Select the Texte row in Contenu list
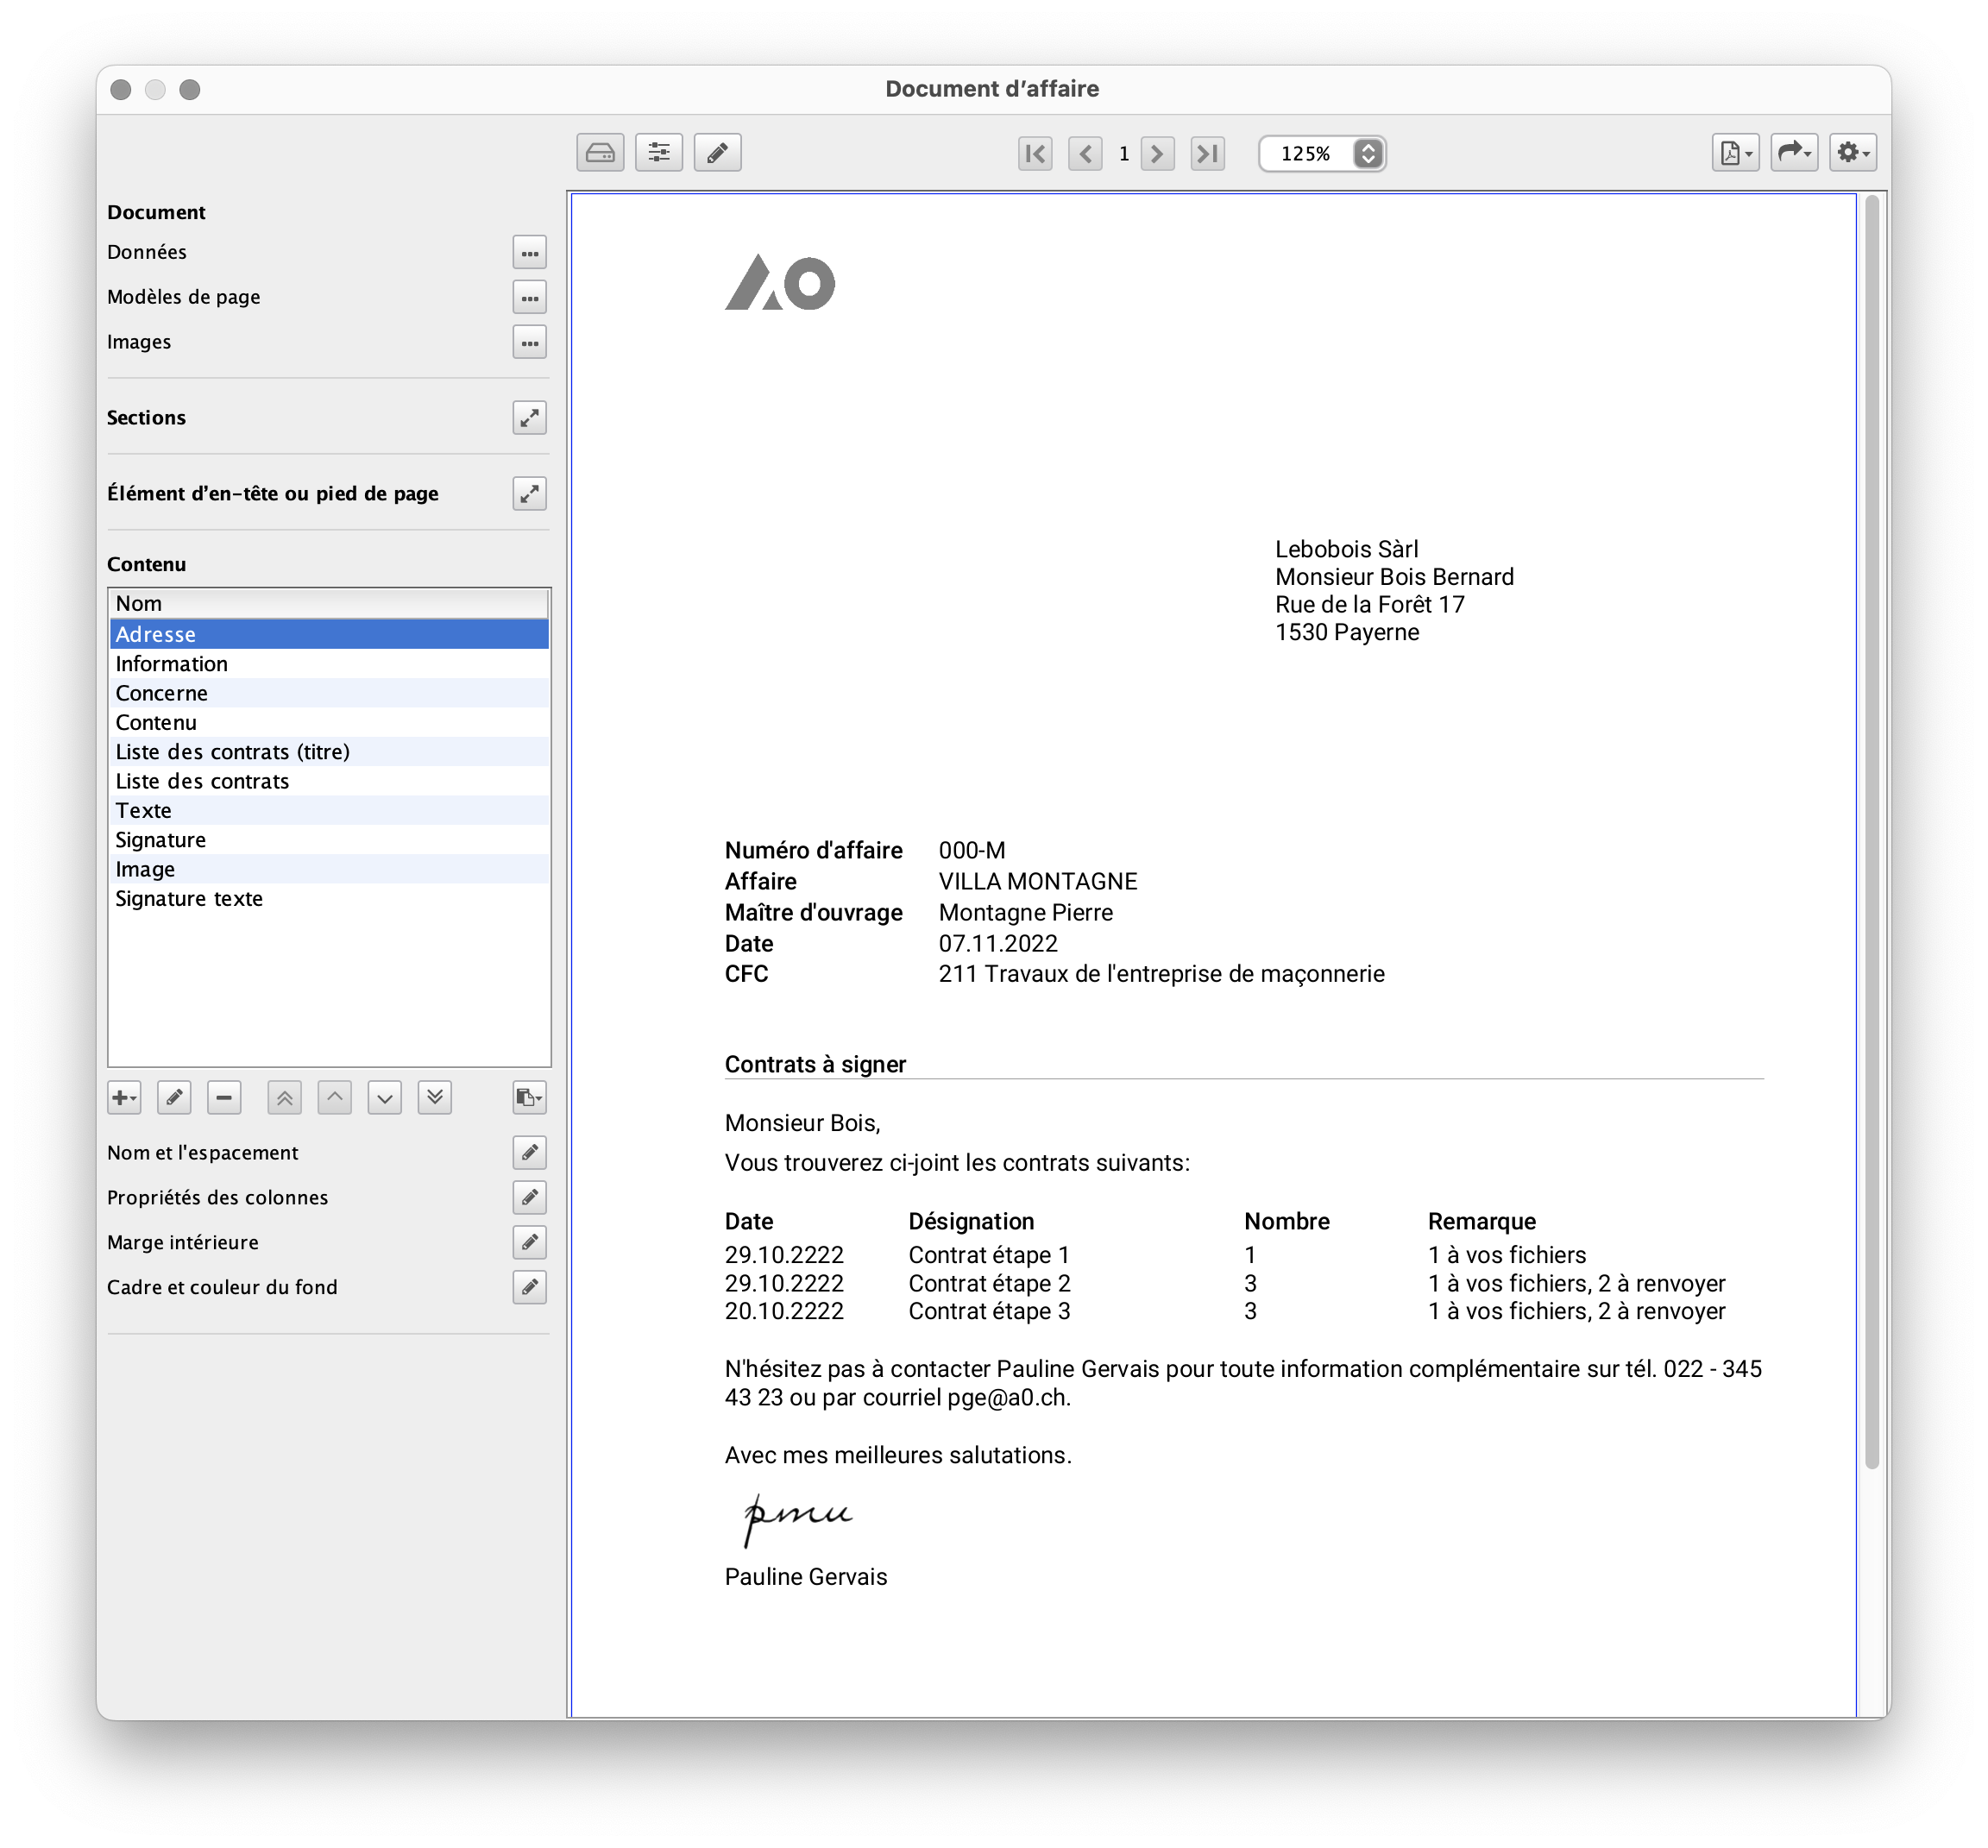This screenshot has height=1848, width=1988. point(329,811)
